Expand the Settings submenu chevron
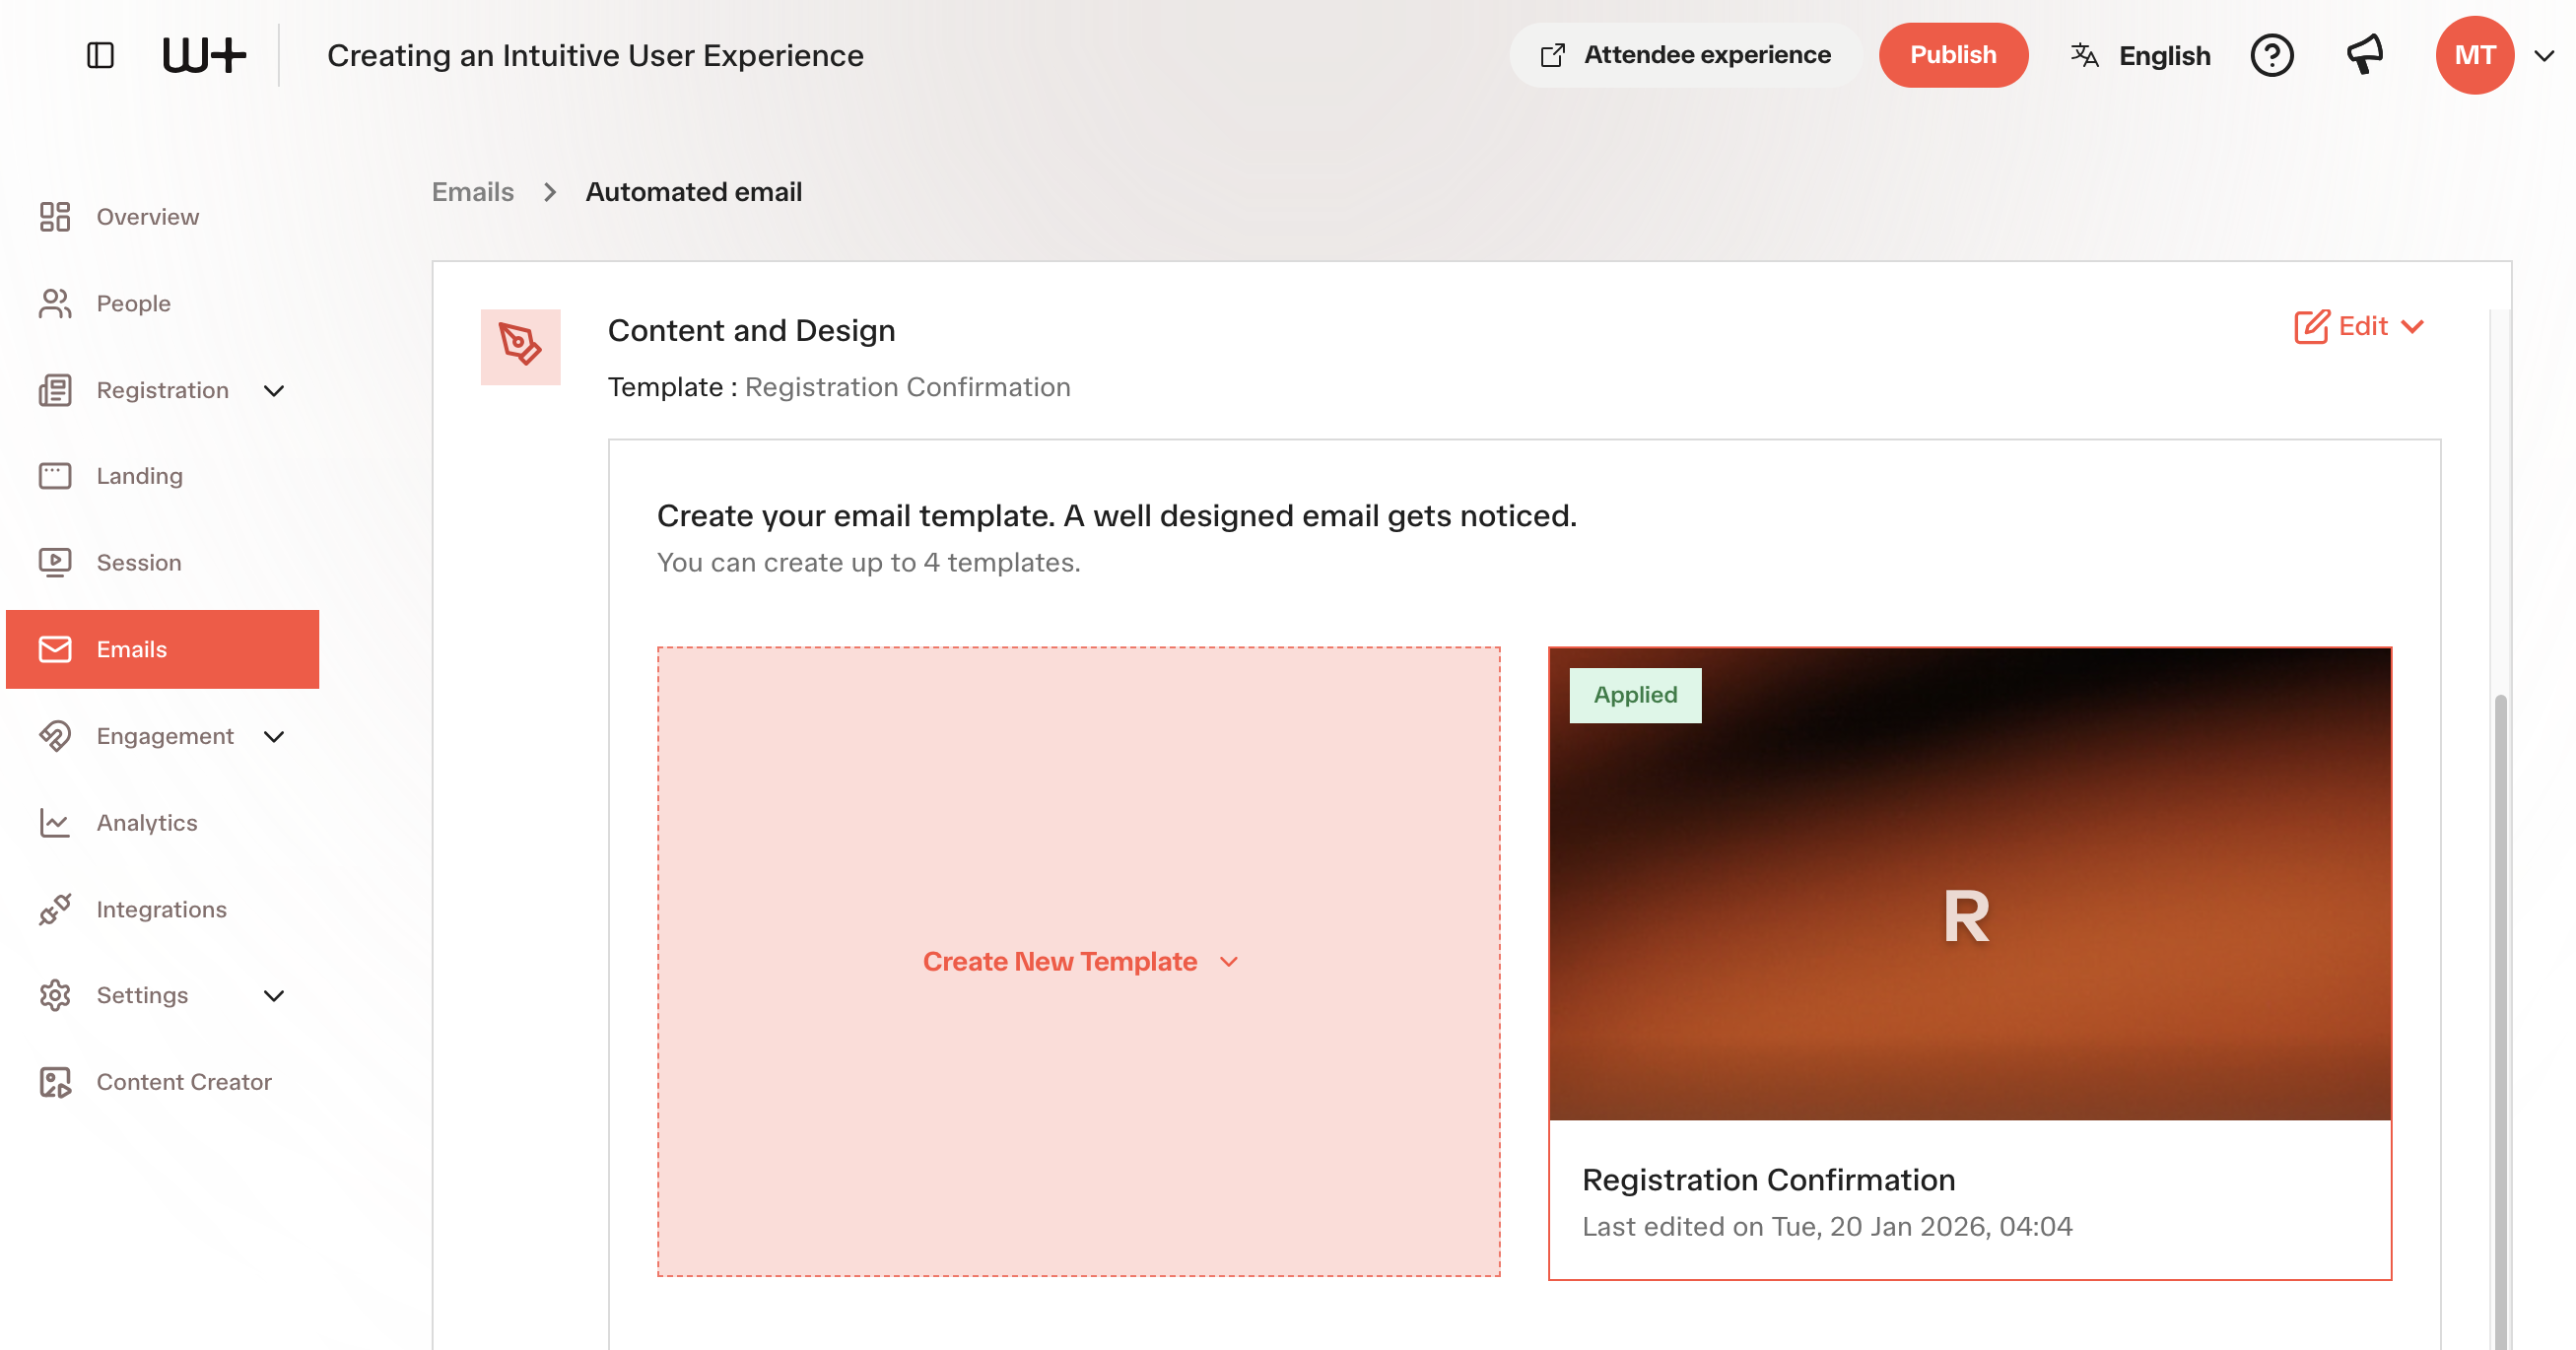 click(x=274, y=995)
